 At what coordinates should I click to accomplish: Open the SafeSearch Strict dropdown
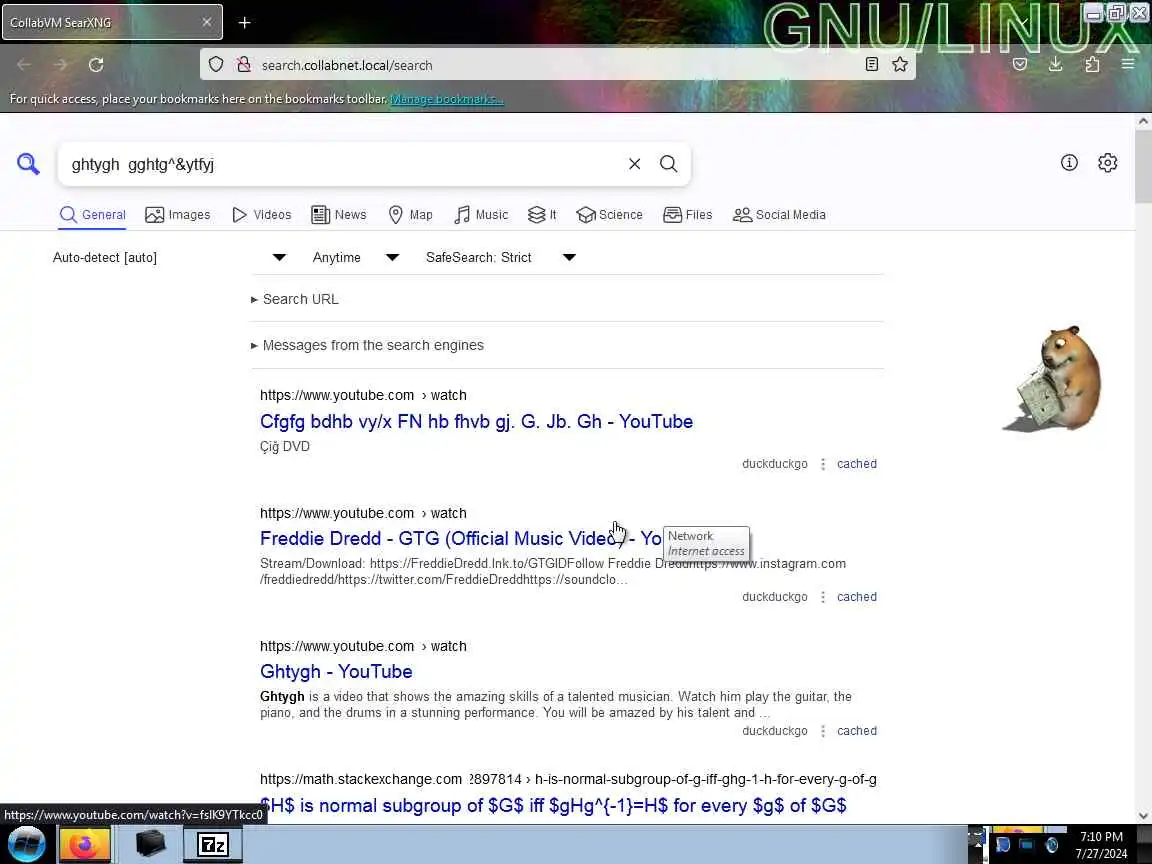coord(500,257)
